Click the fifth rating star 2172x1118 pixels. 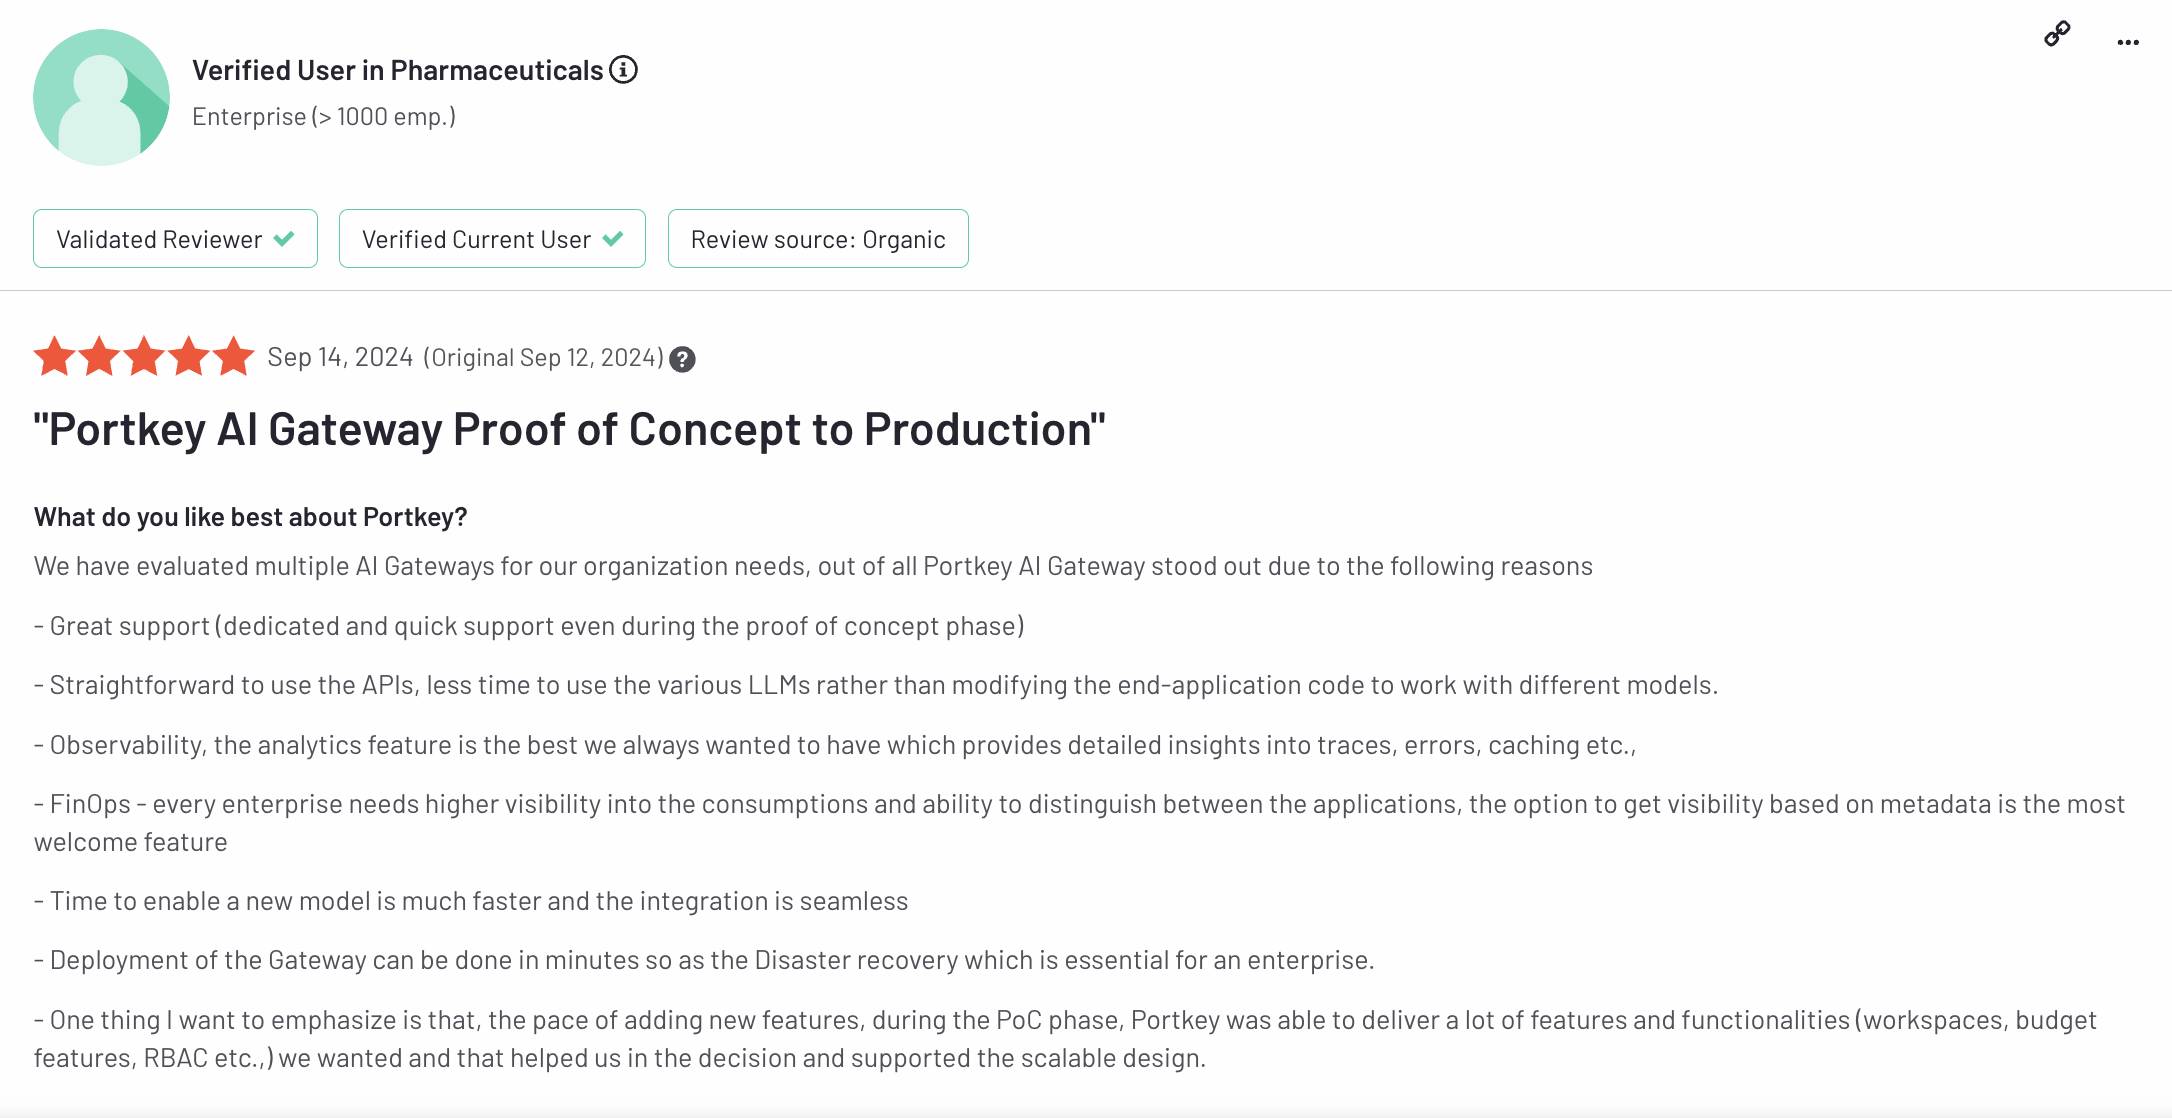(x=234, y=357)
